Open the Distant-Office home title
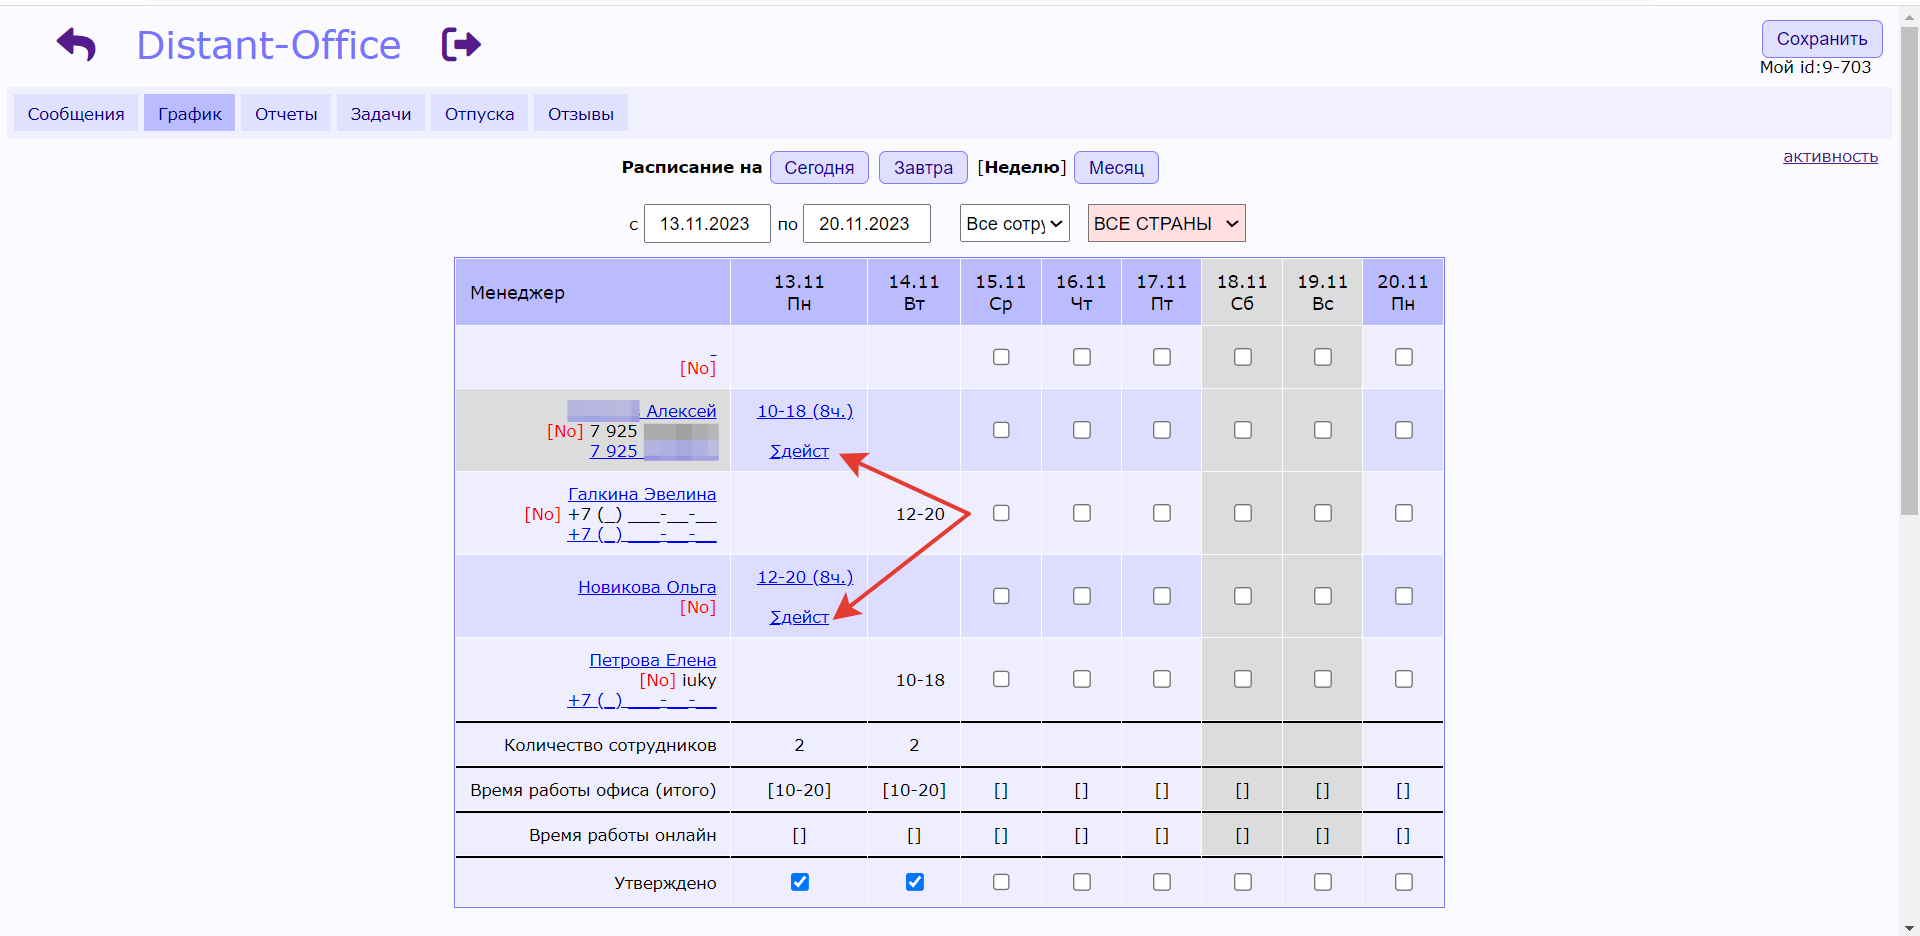Screen dimensions: 1920x936 point(268,45)
